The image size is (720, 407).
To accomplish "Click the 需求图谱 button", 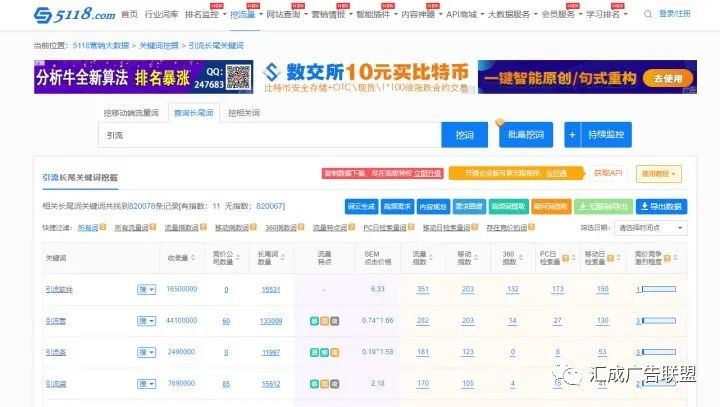I will [x=469, y=207].
